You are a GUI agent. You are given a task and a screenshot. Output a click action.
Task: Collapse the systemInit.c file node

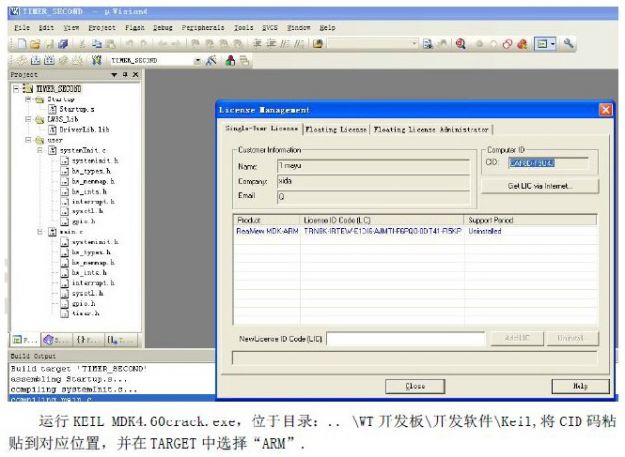point(40,150)
